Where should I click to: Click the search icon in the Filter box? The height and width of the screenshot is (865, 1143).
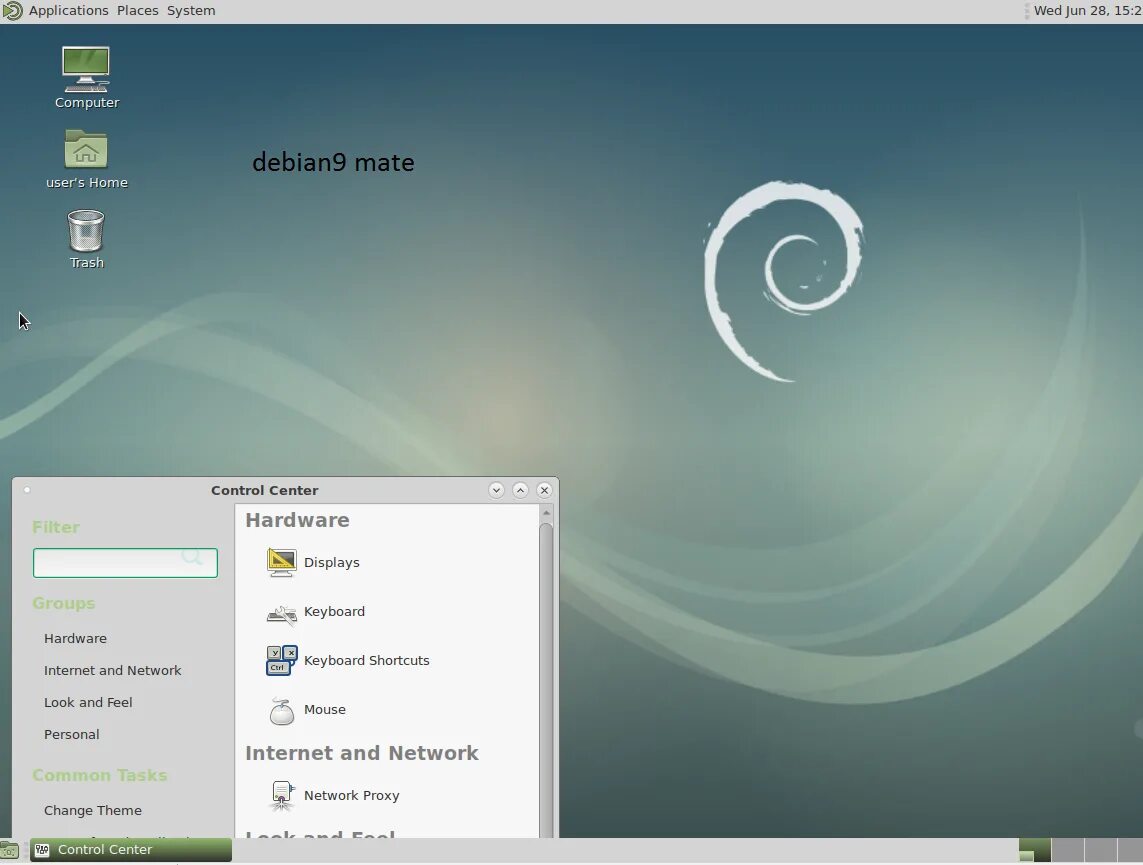(192, 557)
